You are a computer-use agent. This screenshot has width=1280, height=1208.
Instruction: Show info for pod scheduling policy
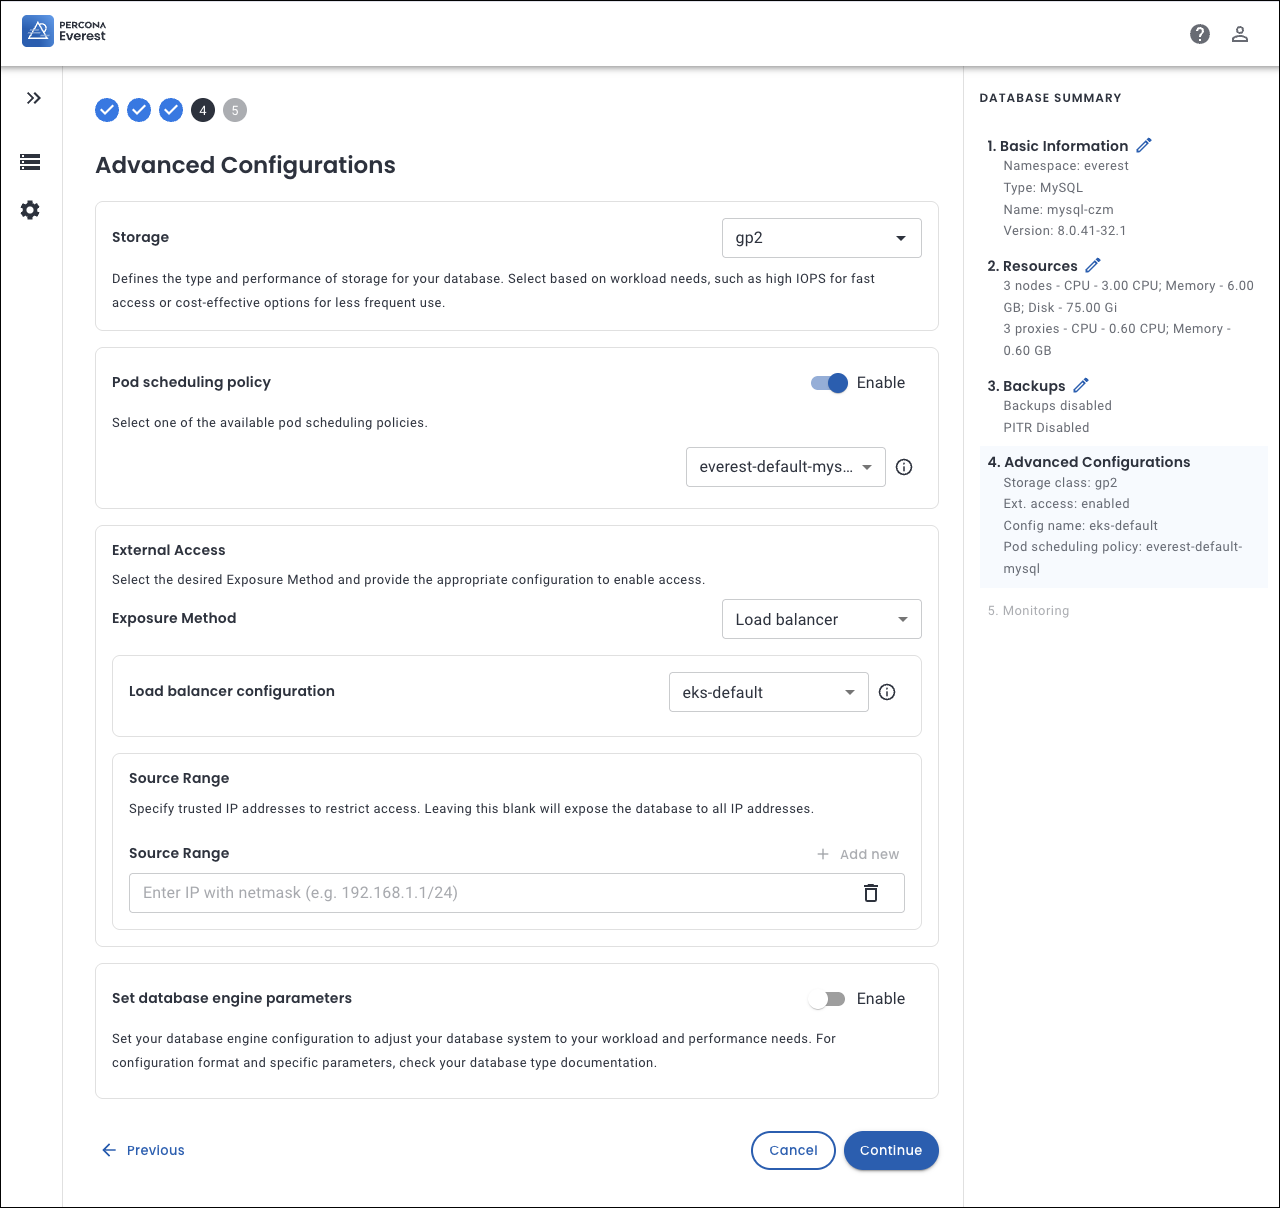coord(904,467)
